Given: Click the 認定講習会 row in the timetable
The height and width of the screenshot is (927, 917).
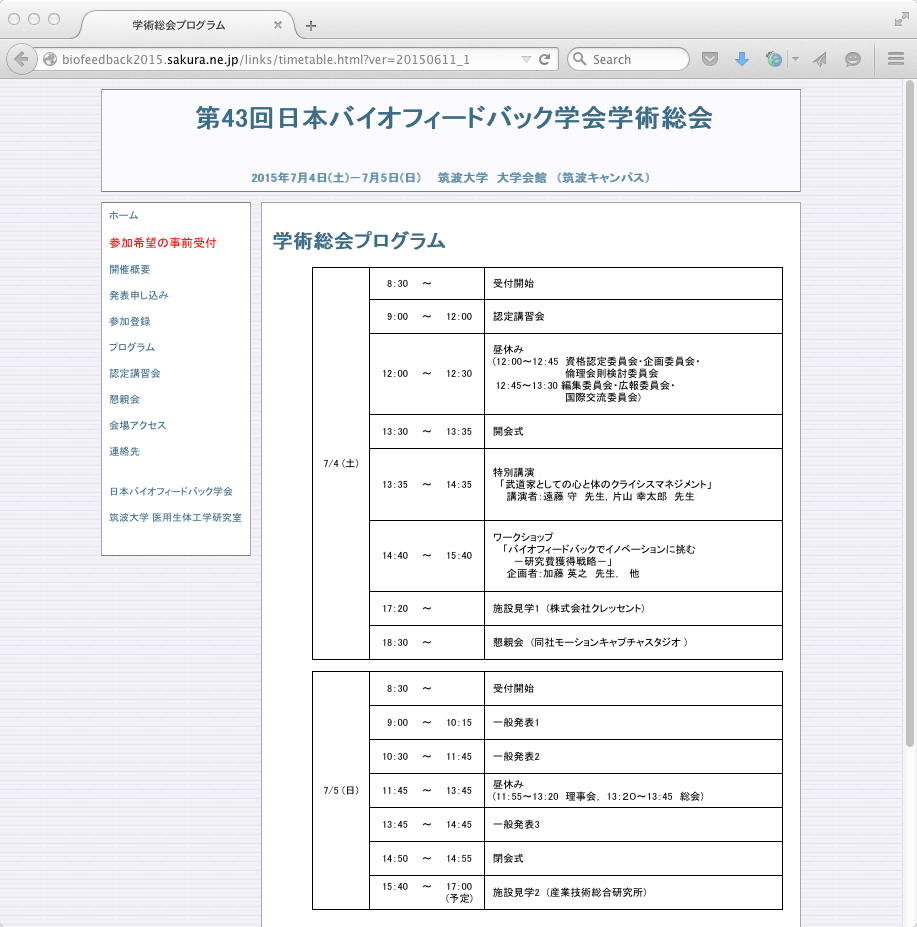Looking at the screenshot, I should tap(576, 317).
